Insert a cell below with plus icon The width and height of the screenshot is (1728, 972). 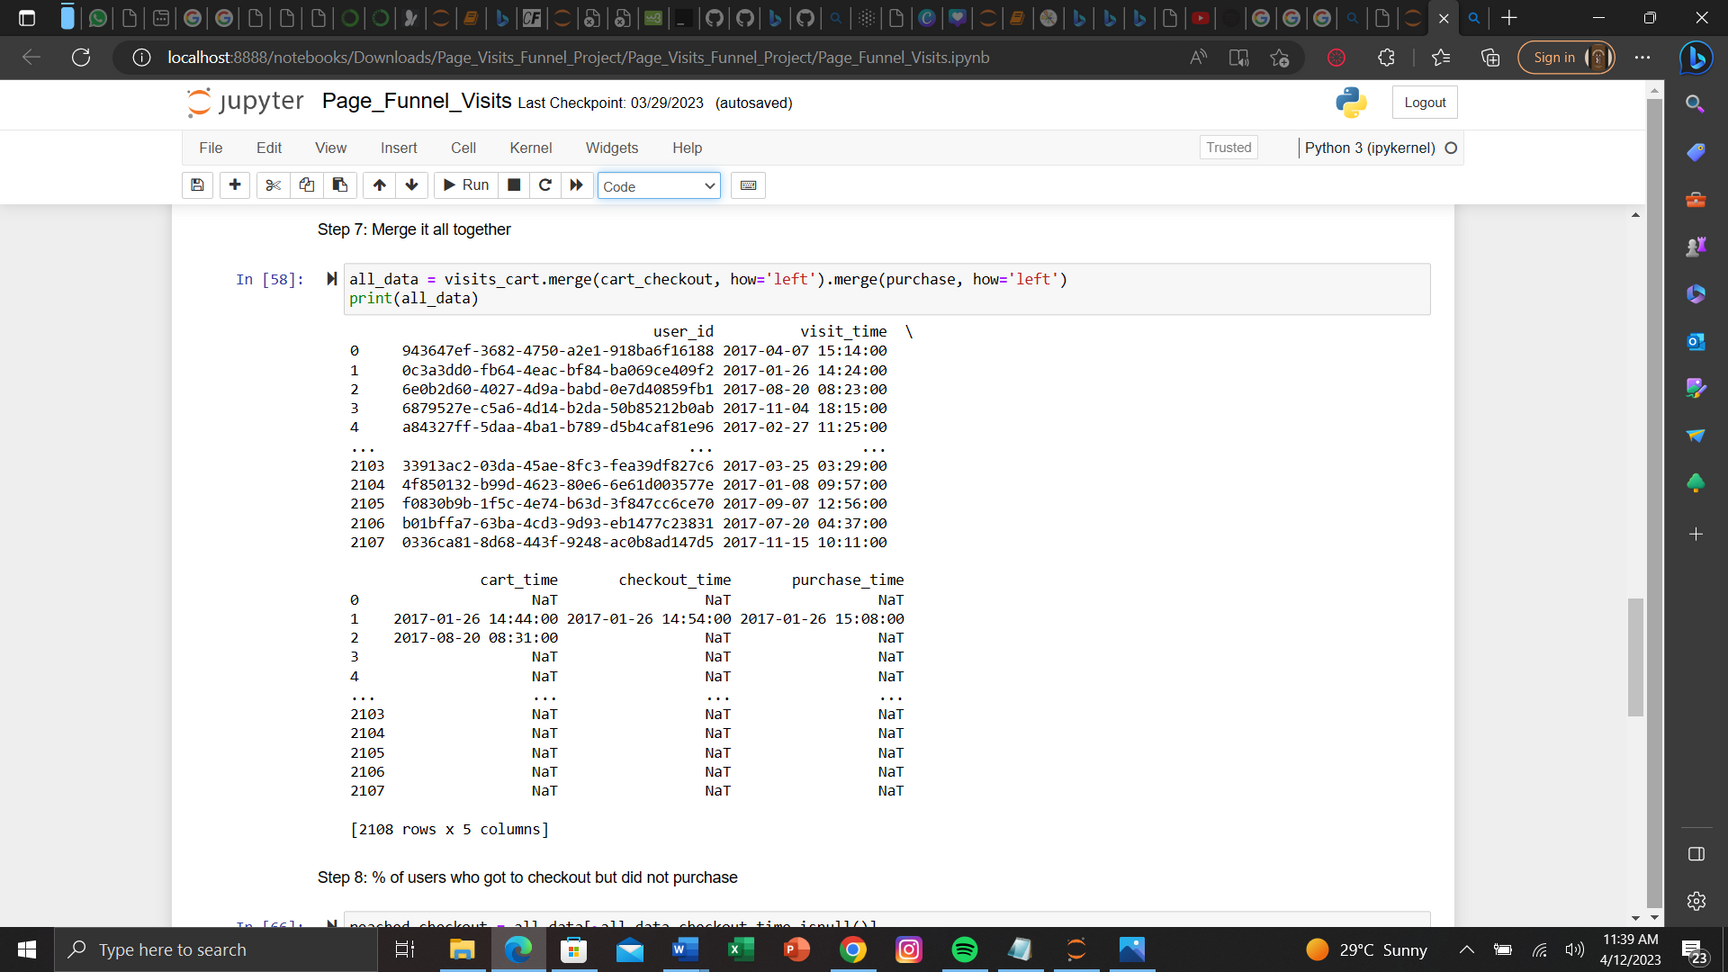(235, 185)
